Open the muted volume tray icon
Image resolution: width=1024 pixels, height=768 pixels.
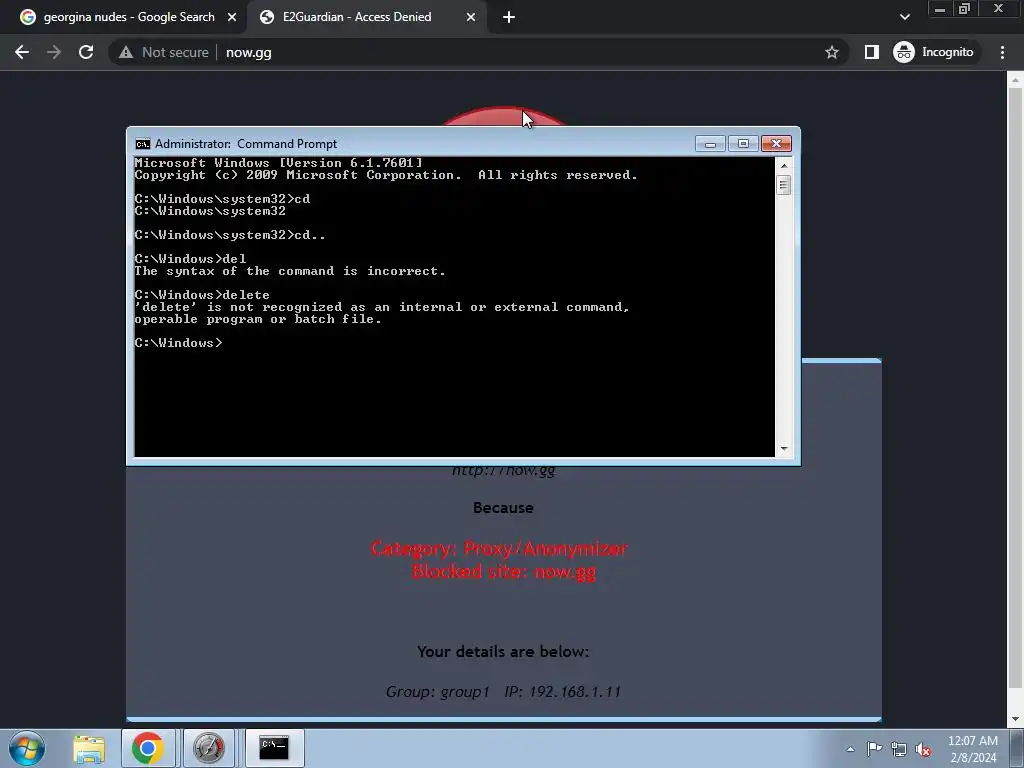pos(923,749)
